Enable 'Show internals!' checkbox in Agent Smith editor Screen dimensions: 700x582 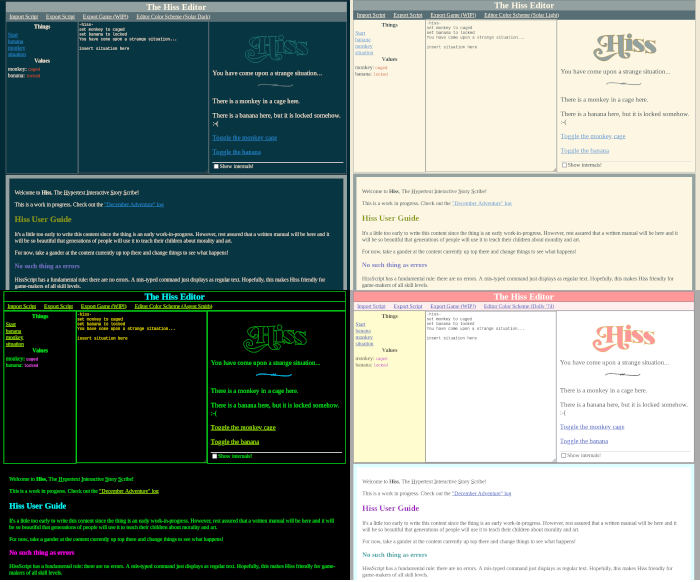(215, 456)
